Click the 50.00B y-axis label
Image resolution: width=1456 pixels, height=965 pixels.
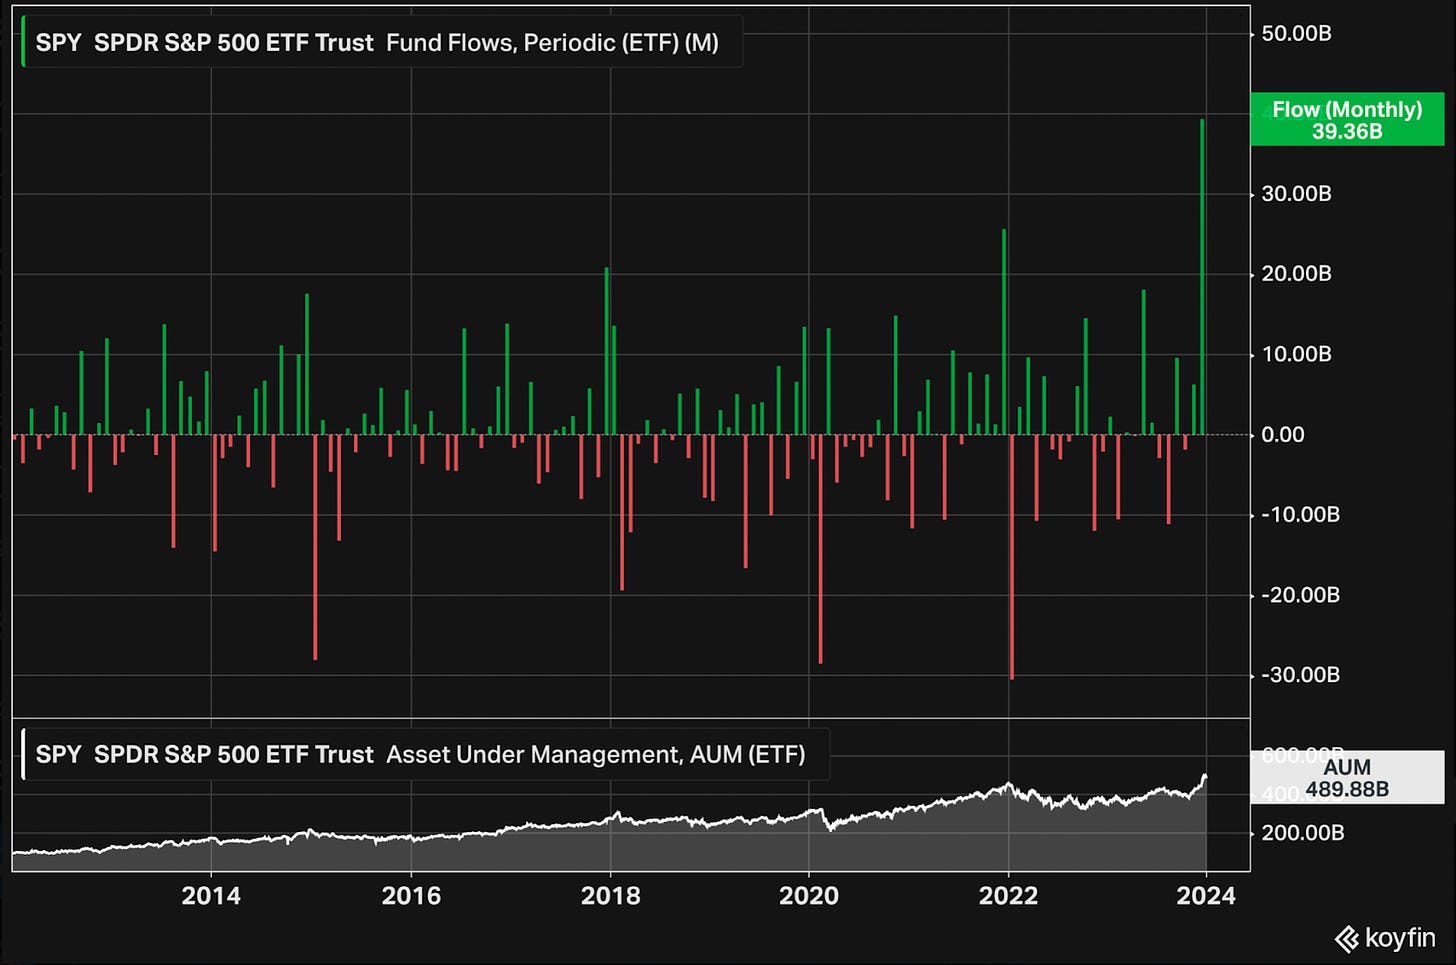(x=1296, y=34)
